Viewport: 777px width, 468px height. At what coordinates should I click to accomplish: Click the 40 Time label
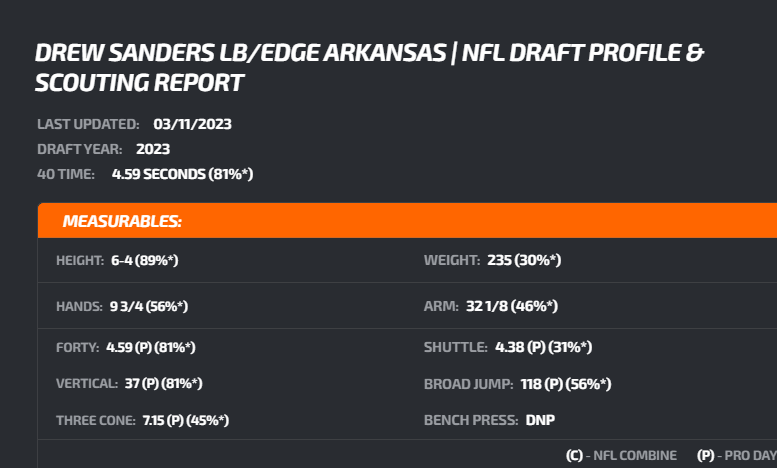(x=66, y=175)
